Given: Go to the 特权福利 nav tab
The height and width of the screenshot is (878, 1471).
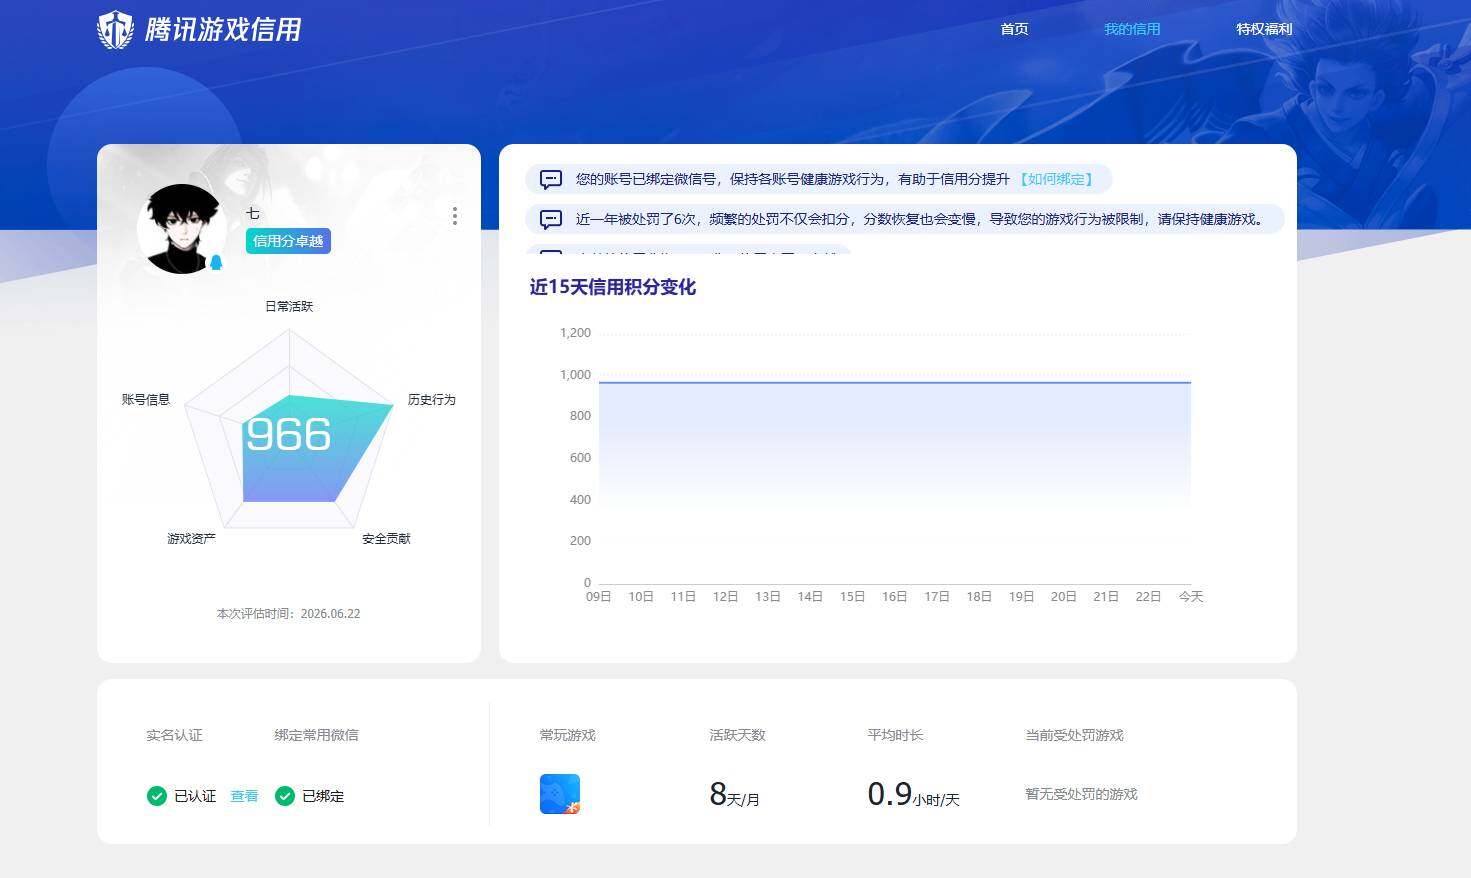Looking at the screenshot, I should coord(1264,29).
